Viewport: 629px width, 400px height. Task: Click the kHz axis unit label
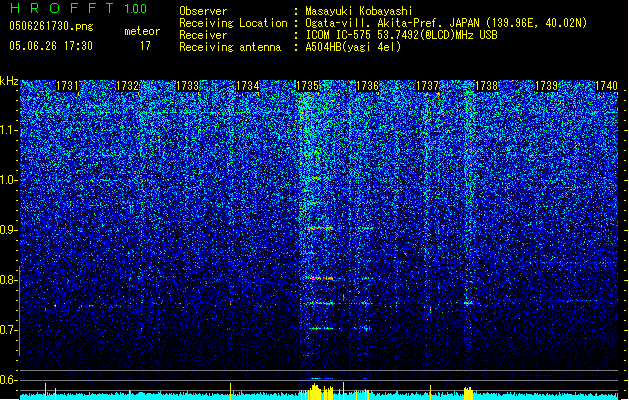9,81
